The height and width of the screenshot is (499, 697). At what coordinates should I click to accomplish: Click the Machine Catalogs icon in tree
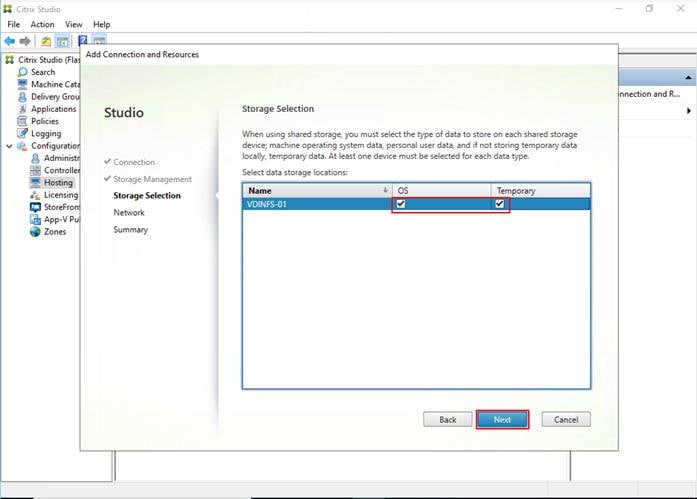coord(23,84)
